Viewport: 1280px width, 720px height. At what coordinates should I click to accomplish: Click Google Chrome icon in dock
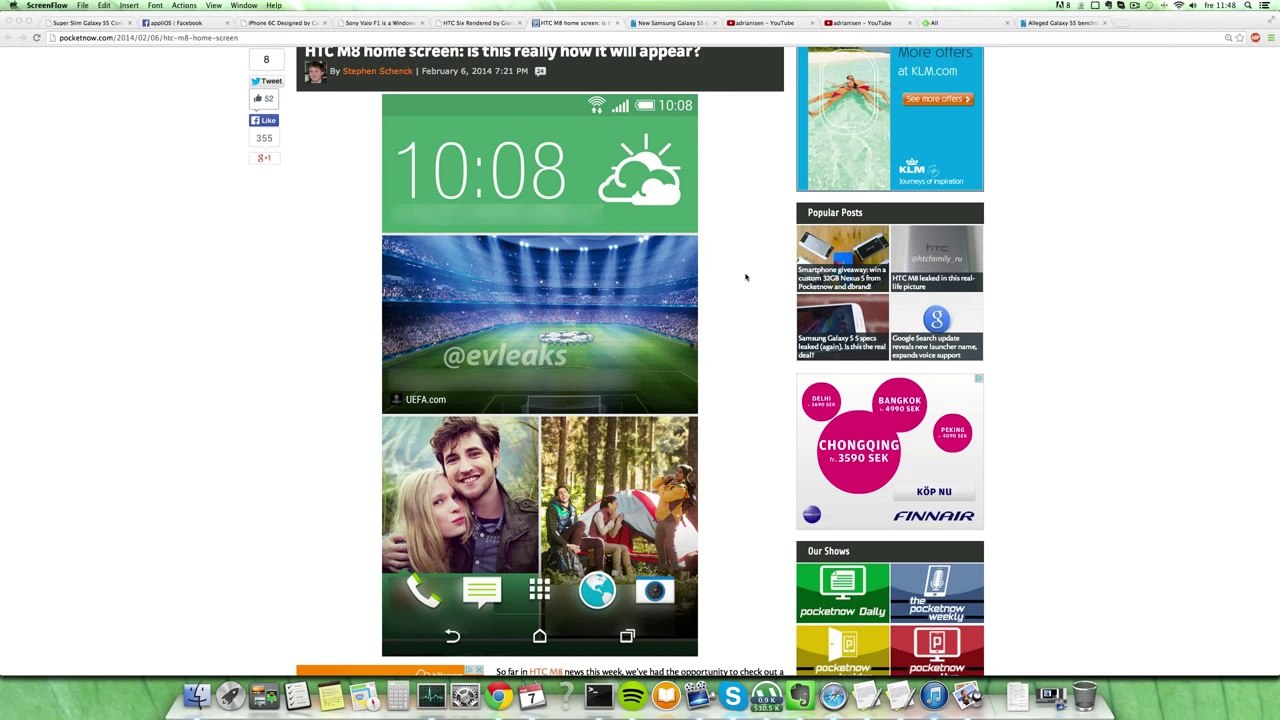pos(498,695)
